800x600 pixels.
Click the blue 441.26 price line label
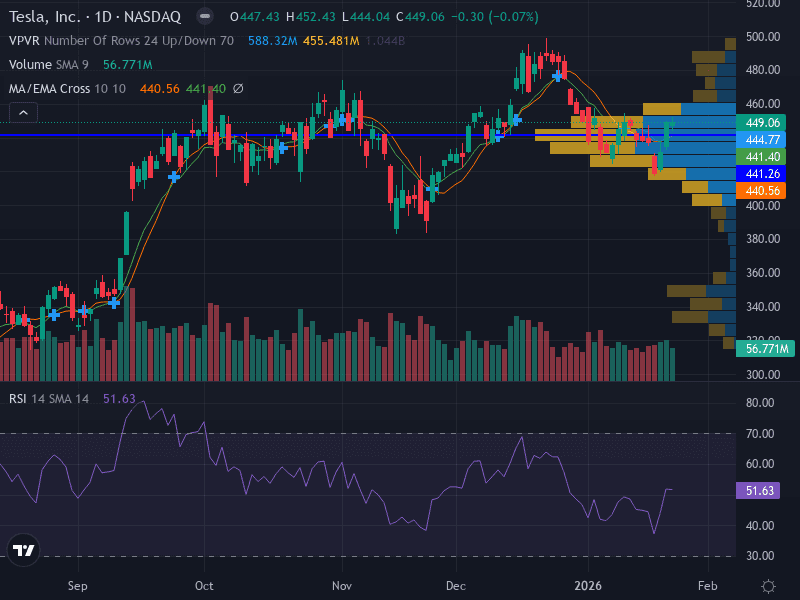click(761, 173)
